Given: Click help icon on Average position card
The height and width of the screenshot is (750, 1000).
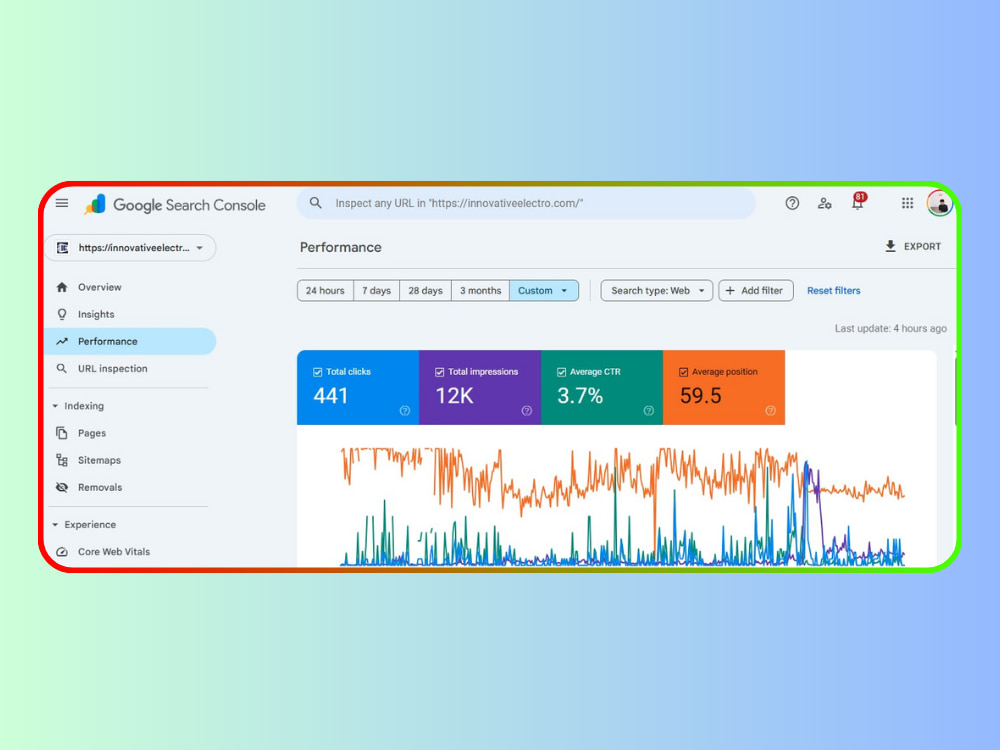Looking at the screenshot, I should [770, 411].
